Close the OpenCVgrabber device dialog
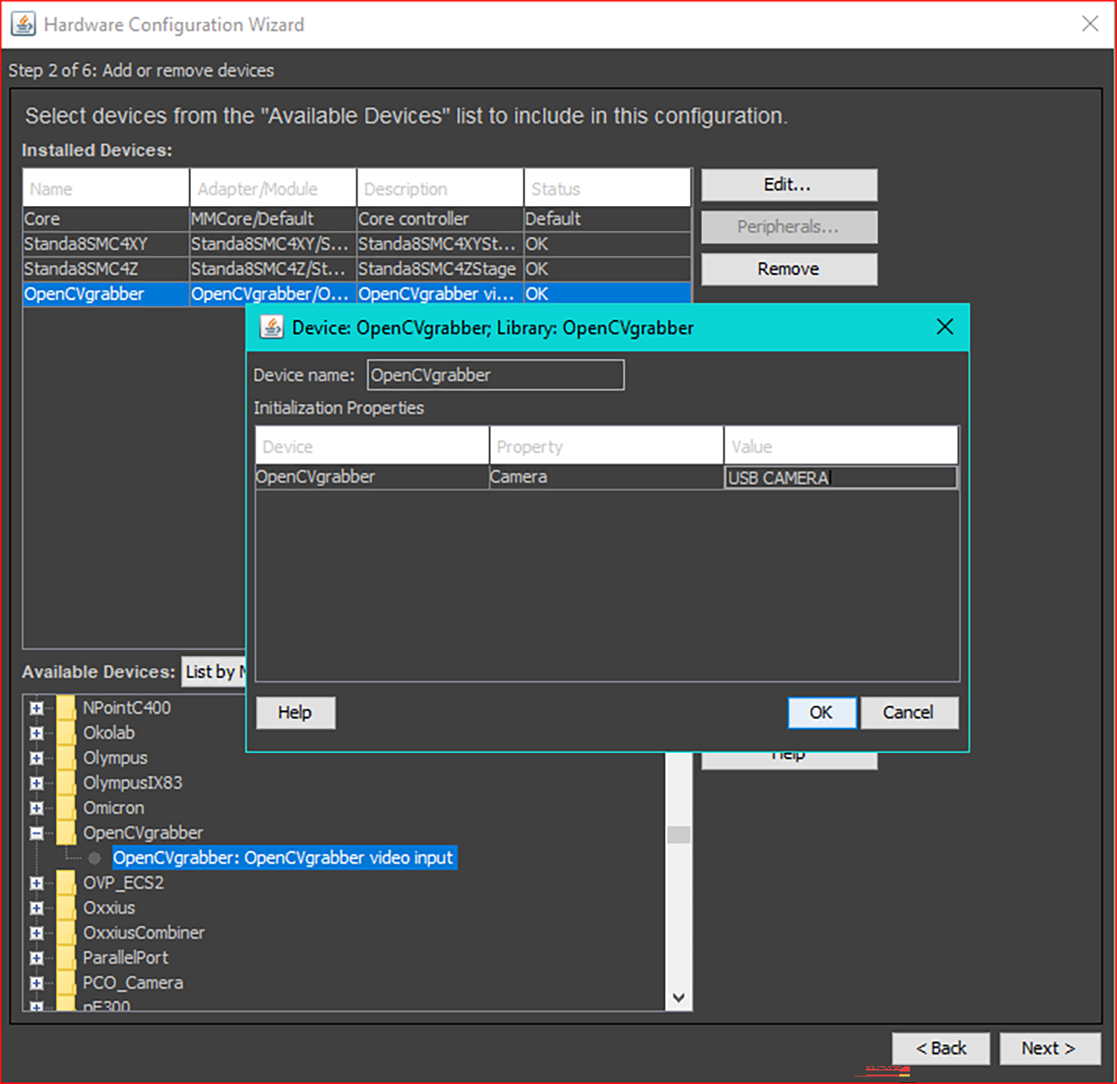This screenshot has height=1084, width=1117. (x=944, y=327)
